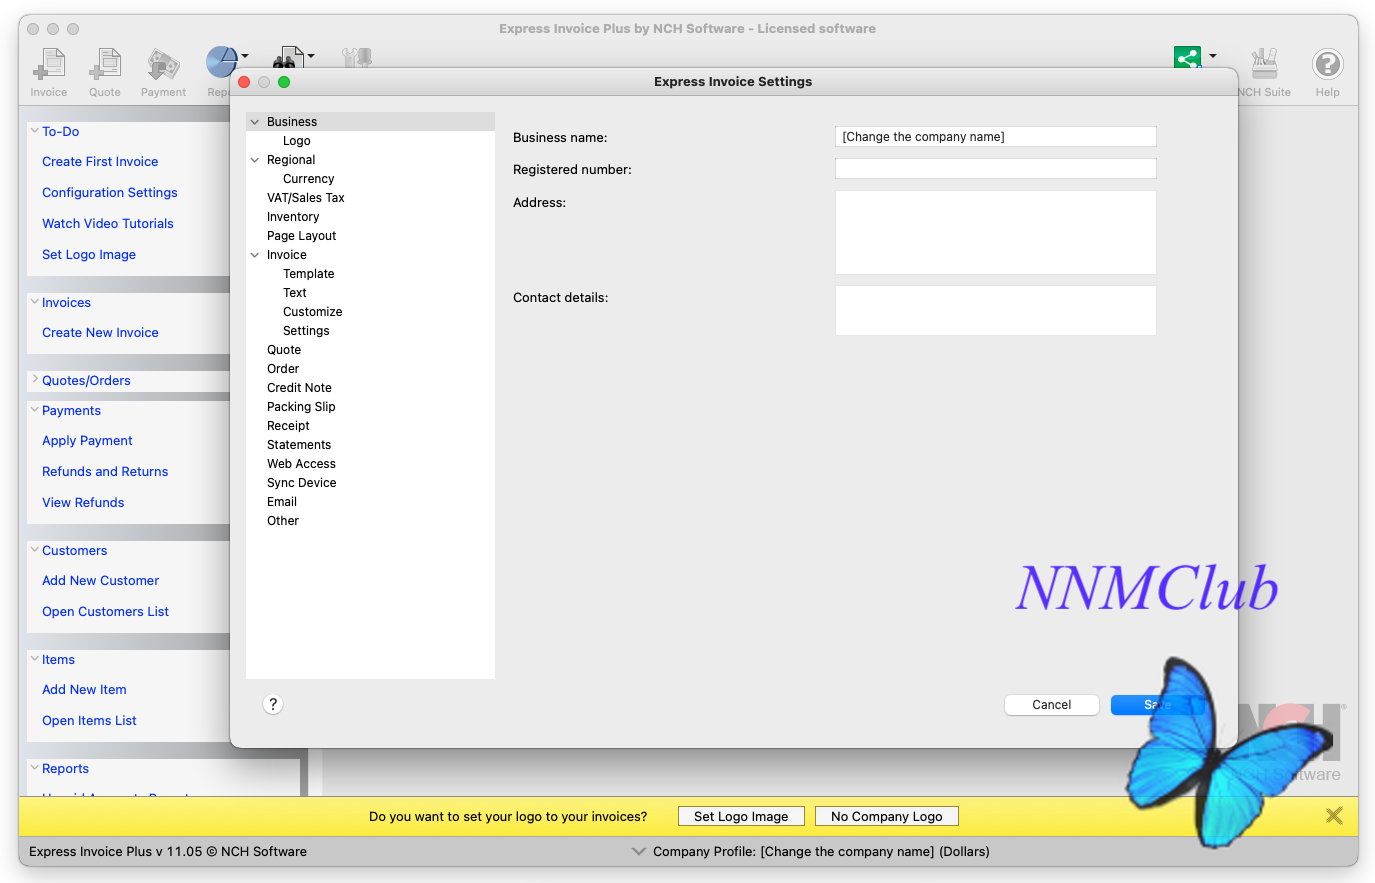Click the Invoice toolbar icon
This screenshot has height=883, width=1375.
pos(48,66)
